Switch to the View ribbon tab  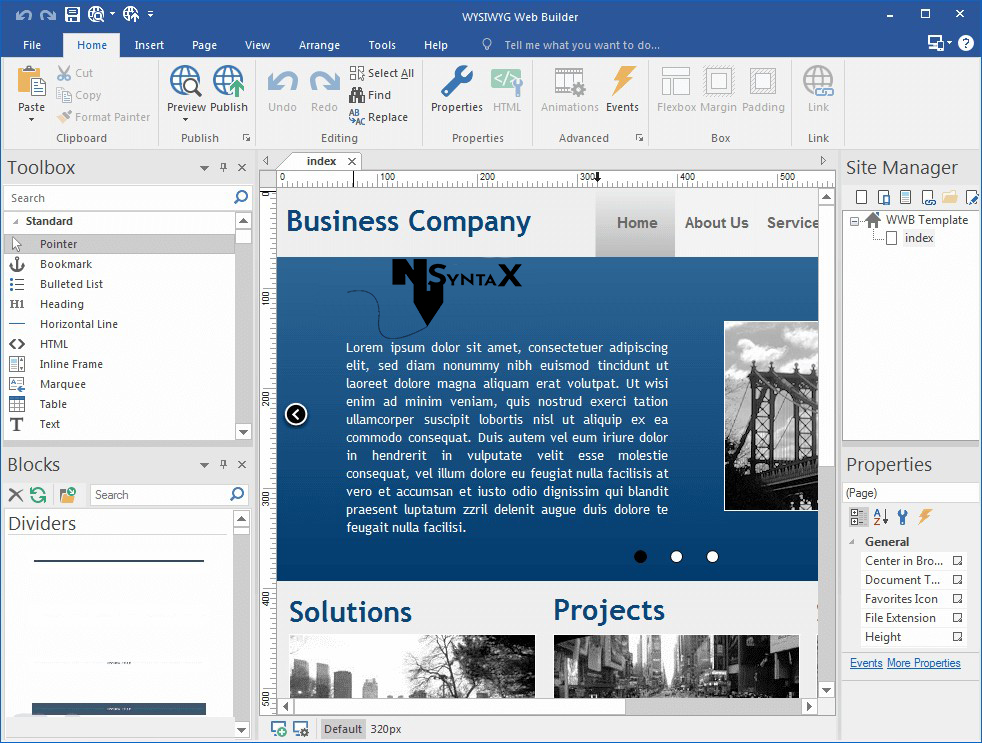[257, 45]
